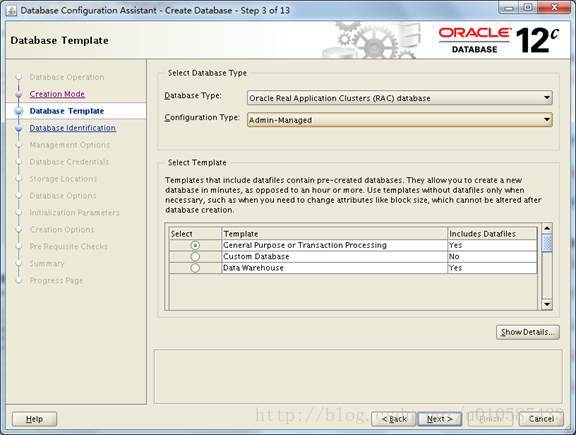Click the Storage Locations step label

pyautogui.click(x=63, y=179)
